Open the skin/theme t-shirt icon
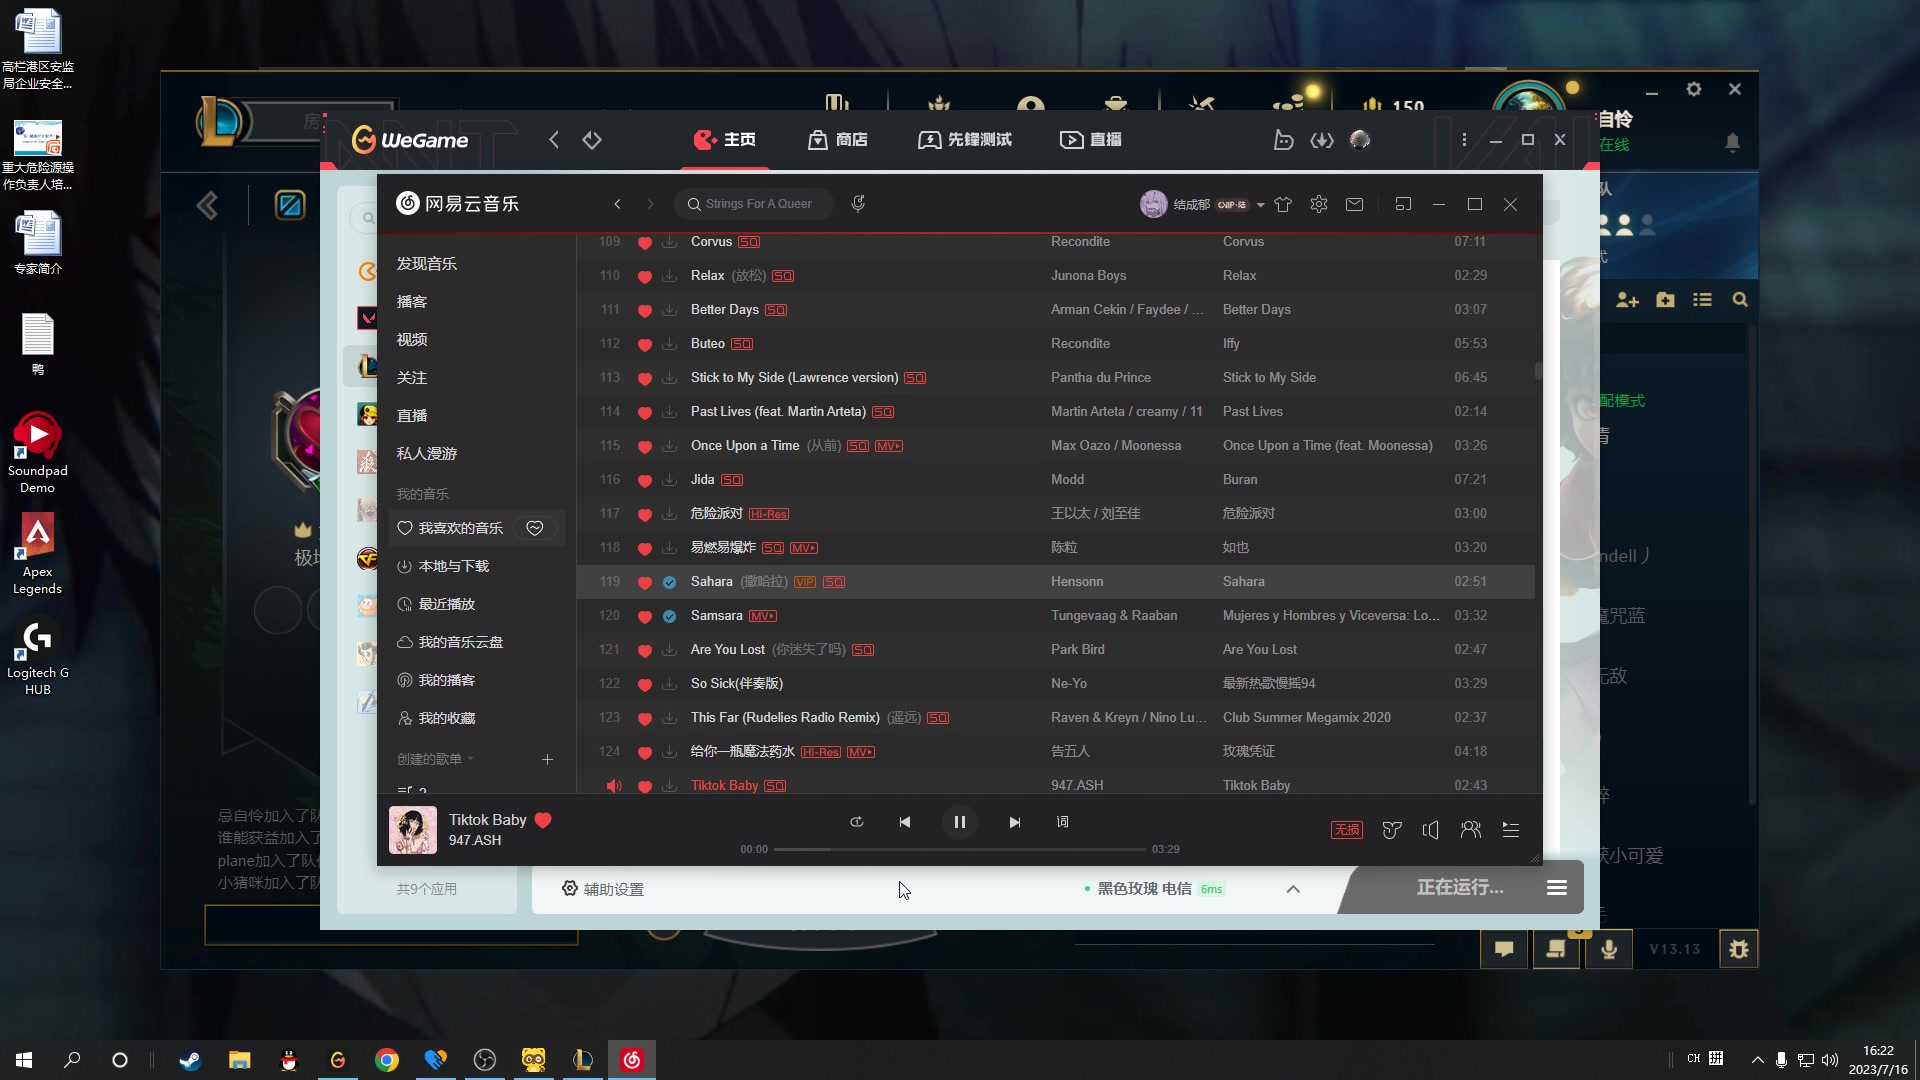The width and height of the screenshot is (1920, 1080). [x=1283, y=204]
